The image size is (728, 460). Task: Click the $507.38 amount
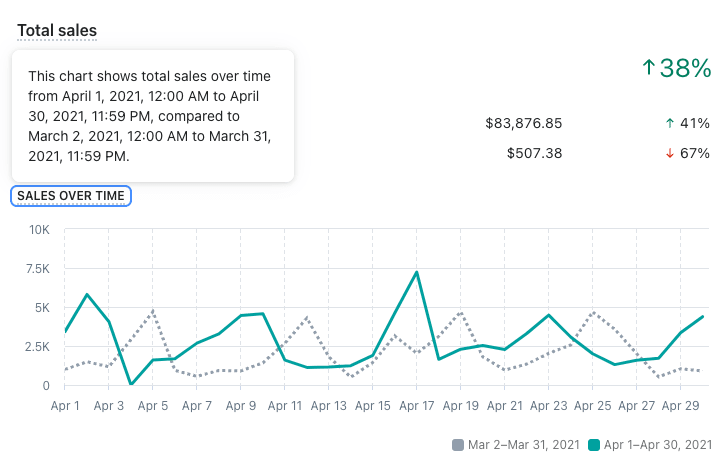pos(534,153)
